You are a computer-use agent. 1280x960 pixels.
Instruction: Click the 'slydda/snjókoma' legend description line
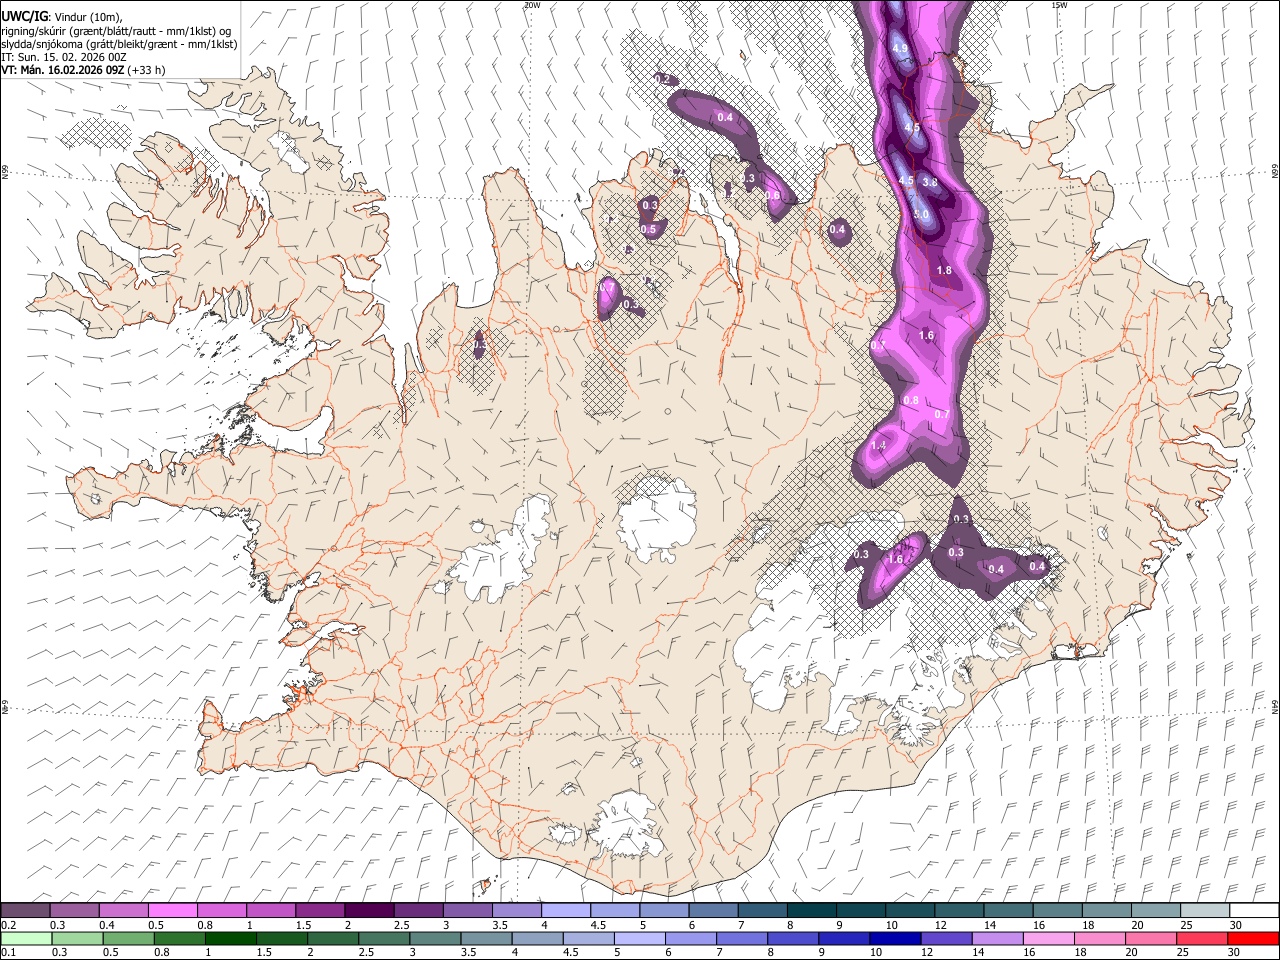point(119,44)
